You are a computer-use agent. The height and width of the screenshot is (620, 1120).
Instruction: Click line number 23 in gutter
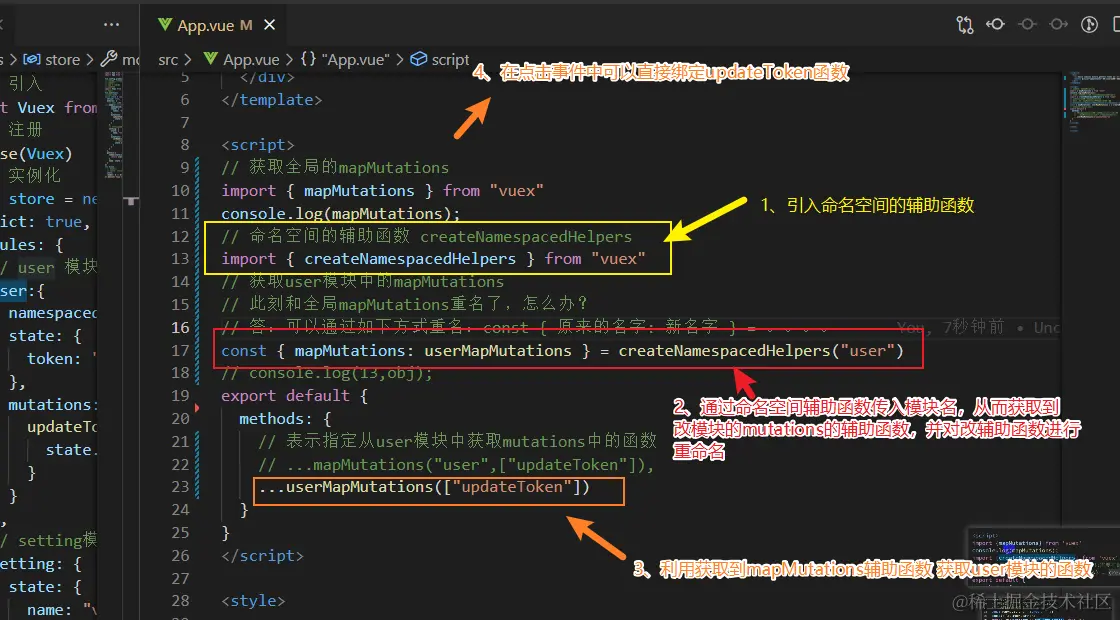pyautogui.click(x=180, y=486)
